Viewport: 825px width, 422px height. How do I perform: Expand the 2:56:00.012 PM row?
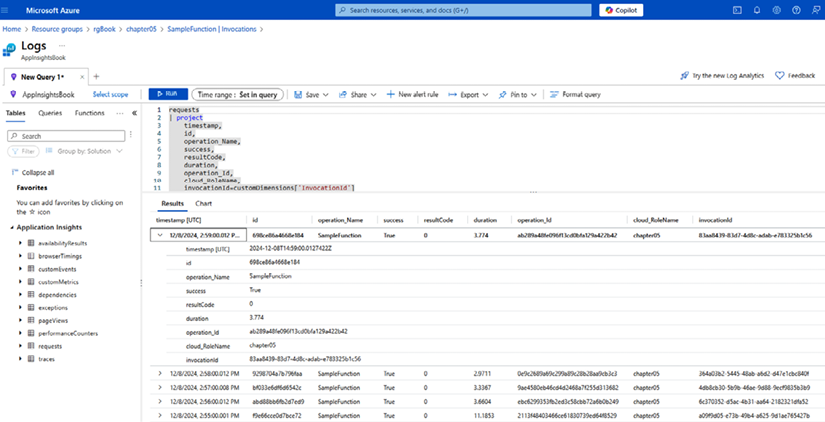[x=160, y=401]
